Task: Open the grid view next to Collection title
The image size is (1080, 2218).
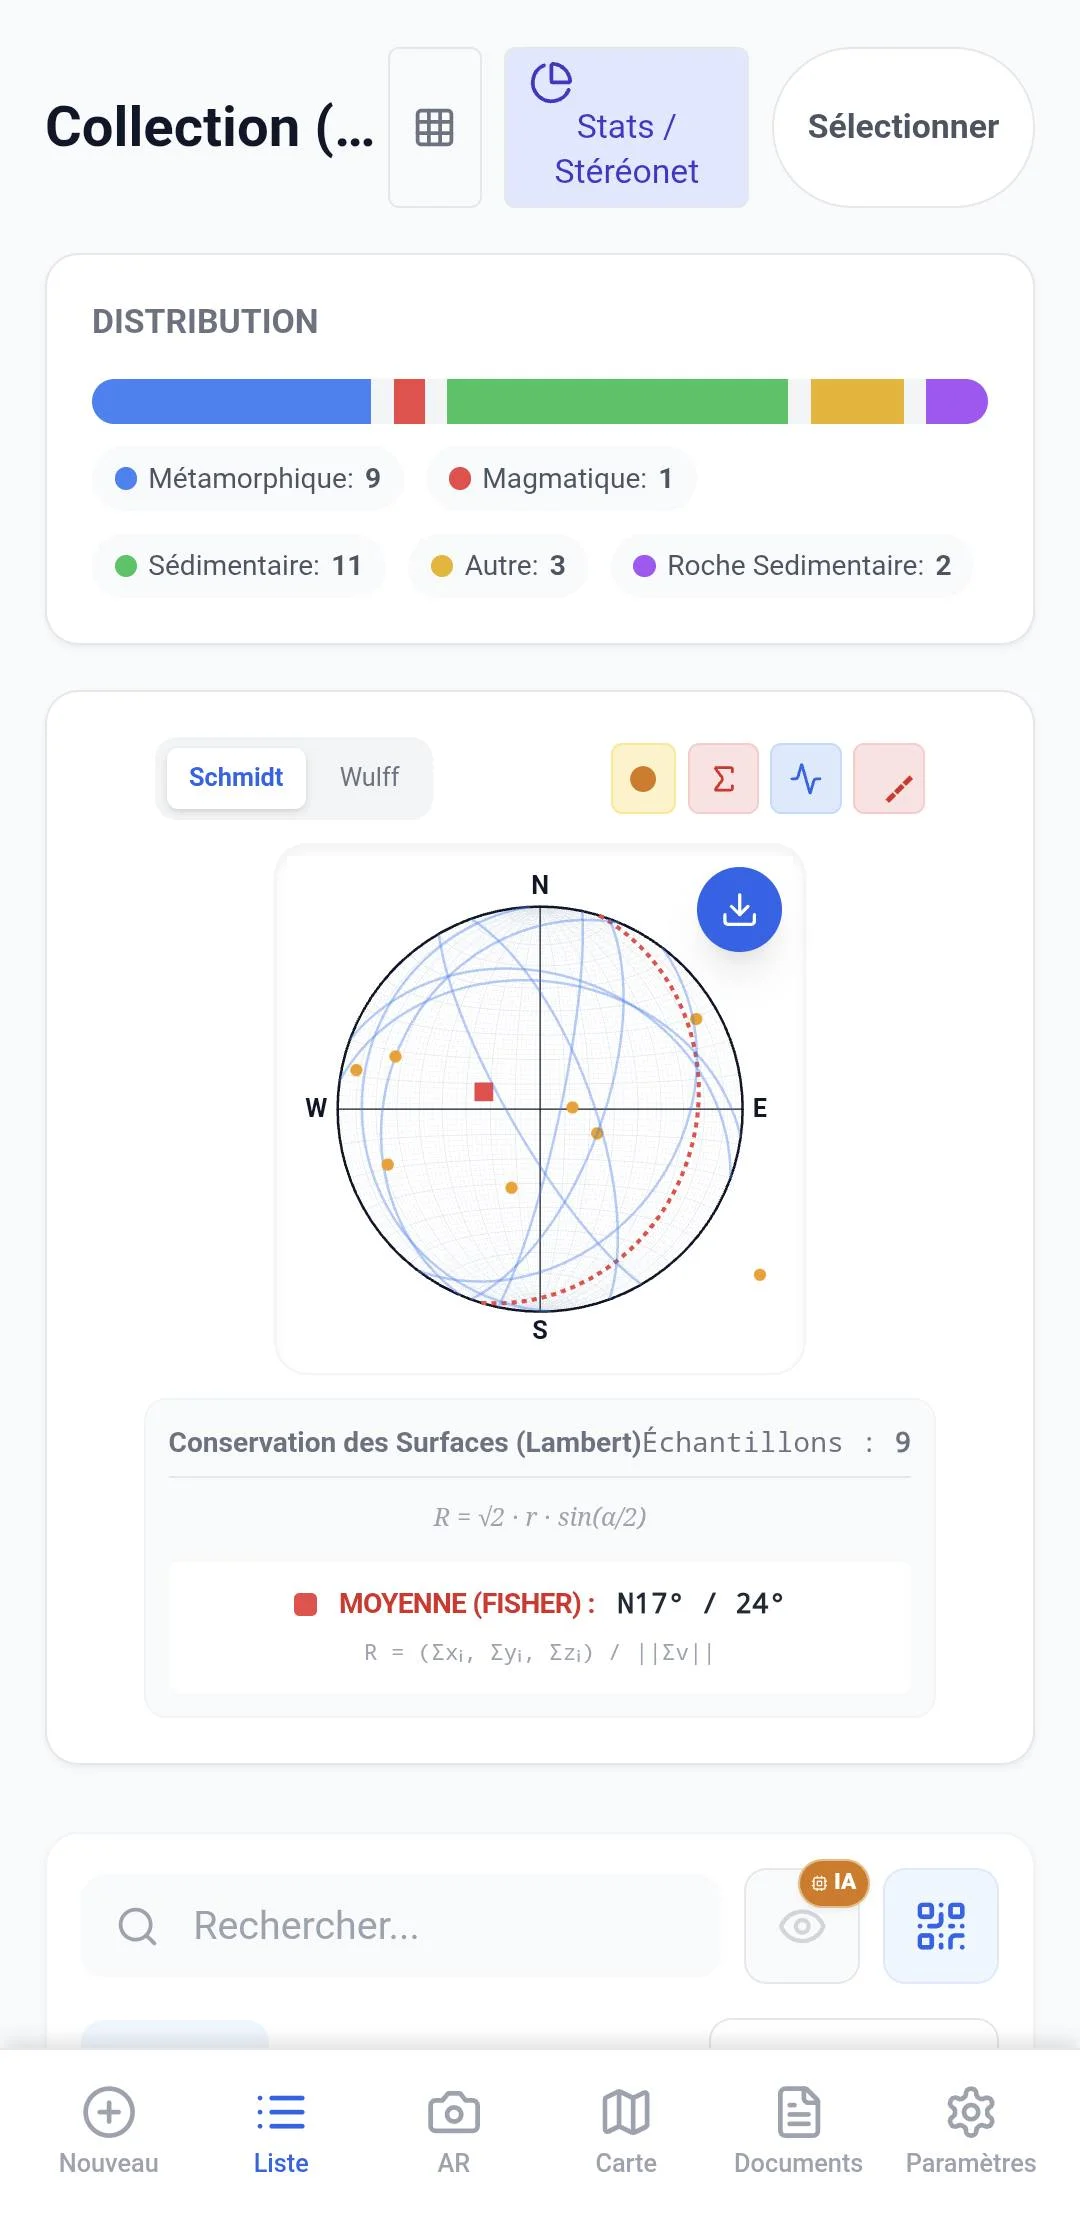Action: 434,127
